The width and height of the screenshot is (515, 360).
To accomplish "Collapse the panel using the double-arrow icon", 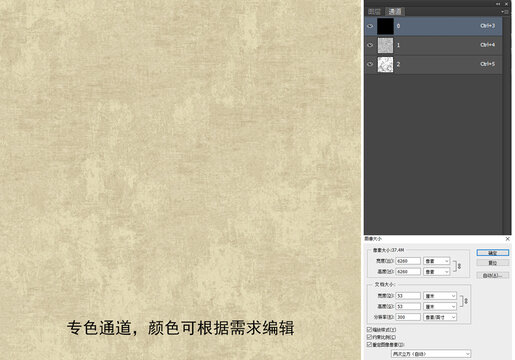I will (498, 4).
